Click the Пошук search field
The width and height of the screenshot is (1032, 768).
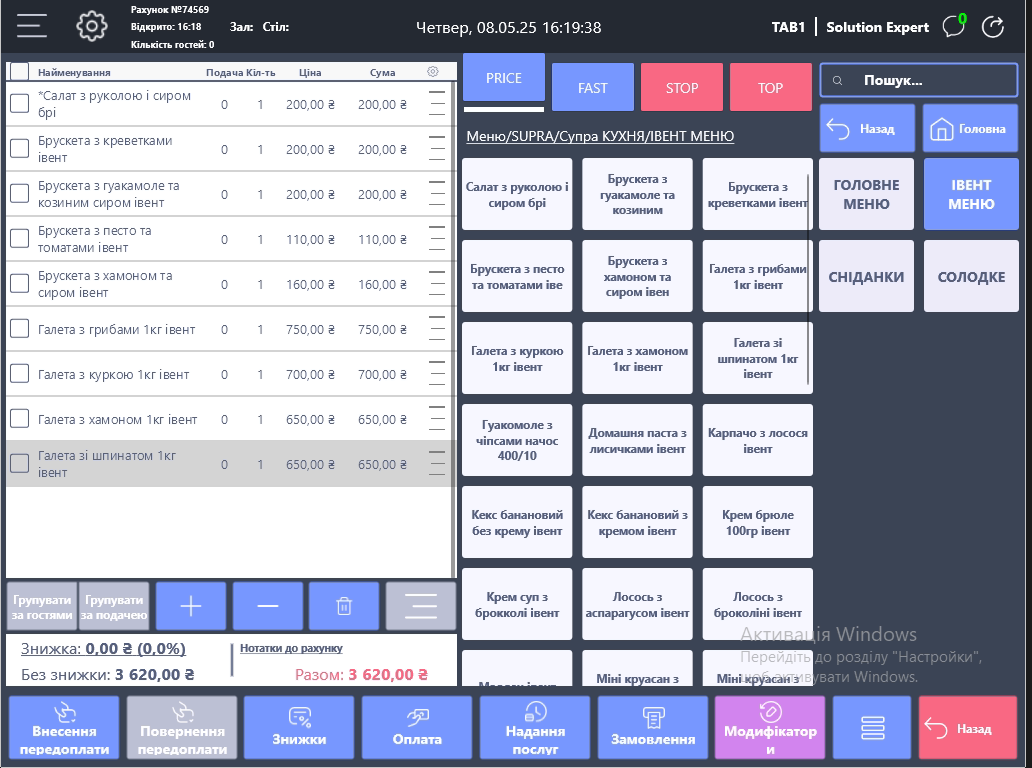pos(919,80)
